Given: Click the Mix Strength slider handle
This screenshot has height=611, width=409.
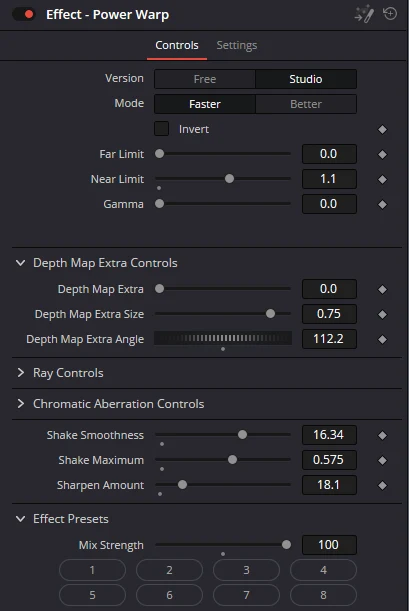Looking at the screenshot, I should [x=286, y=545].
